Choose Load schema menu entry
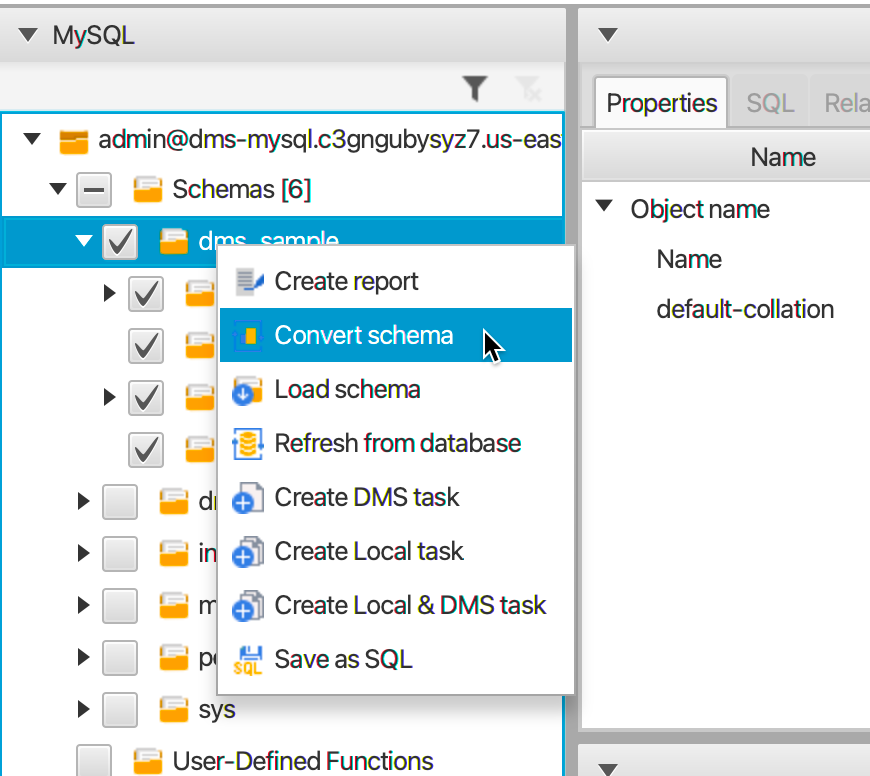The width and height of the screenshot is (870, 776). tap(396, 389)
